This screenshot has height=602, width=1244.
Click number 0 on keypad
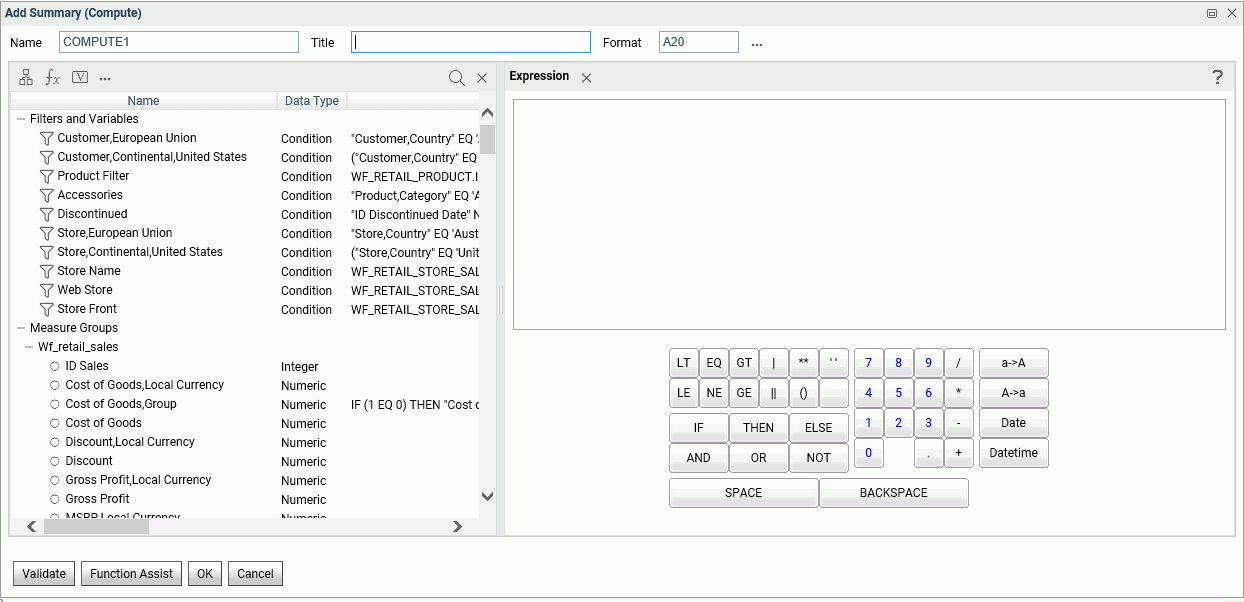[x=869, y=453]
